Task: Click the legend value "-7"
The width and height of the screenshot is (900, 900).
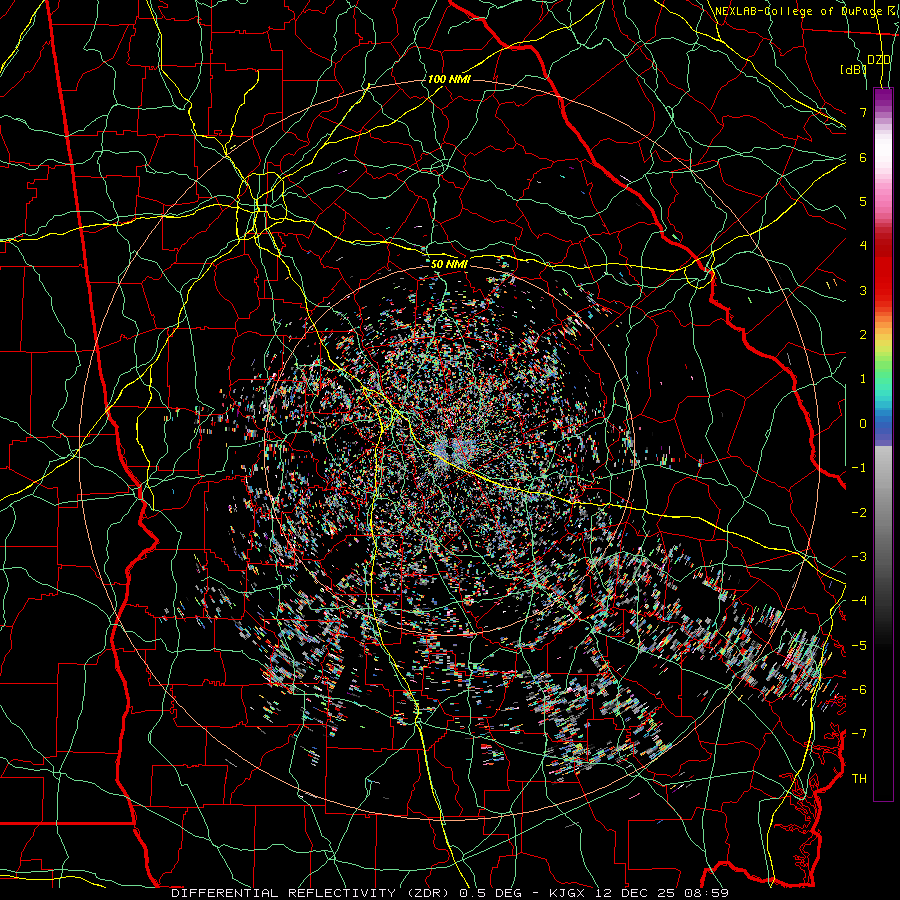Action: (859, 734)
